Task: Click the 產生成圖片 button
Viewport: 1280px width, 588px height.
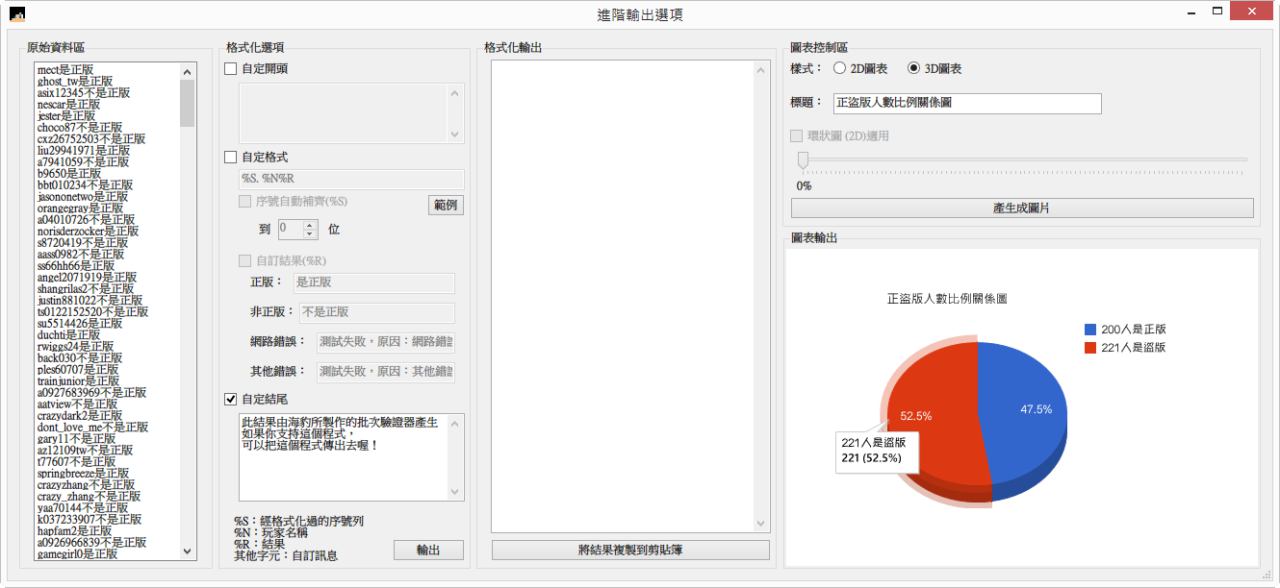Action: pyautogui.click(x=1021, y=208)
